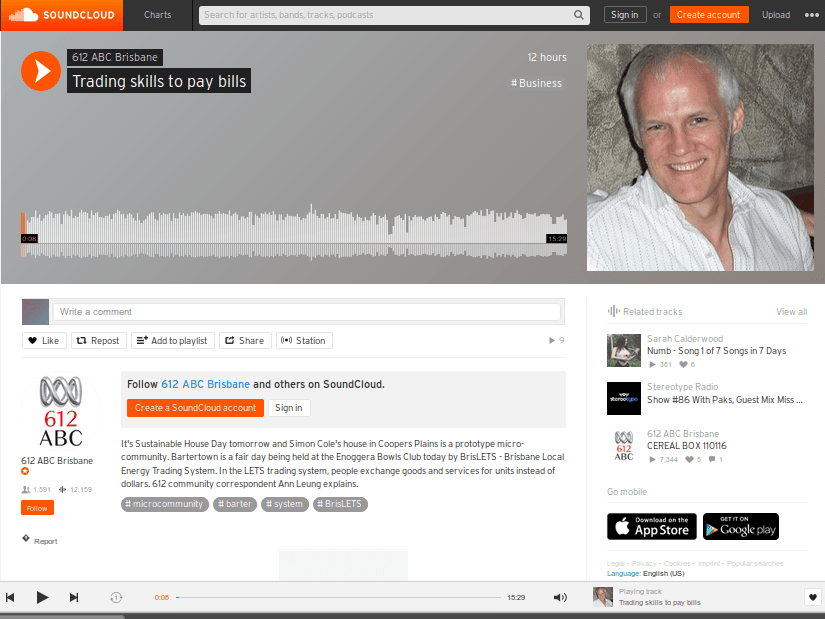Open the three-dot more menu in the header

coord(811,15)
